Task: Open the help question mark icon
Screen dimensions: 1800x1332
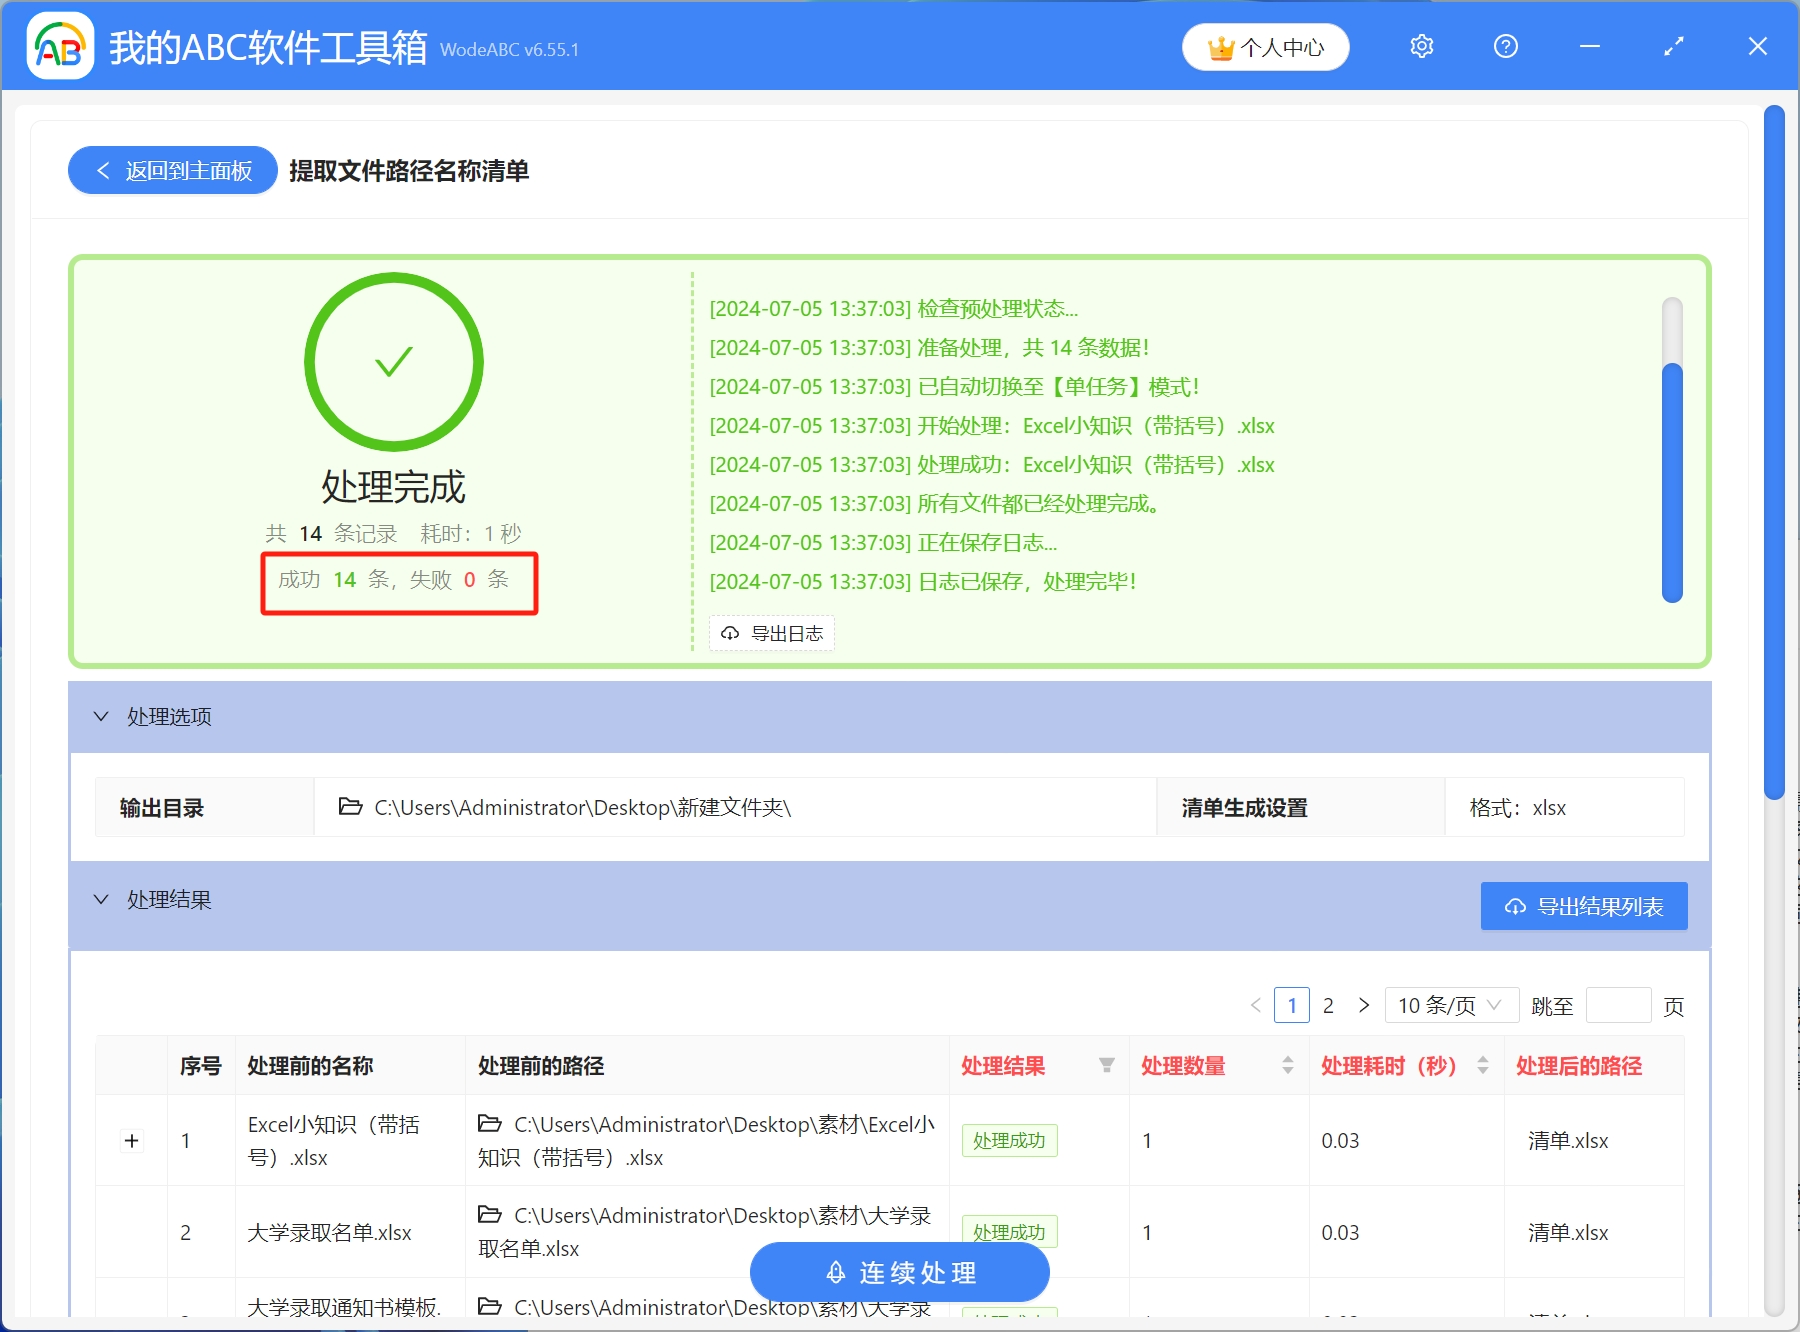Action: pyautogui.click(x=1505, y=46)
